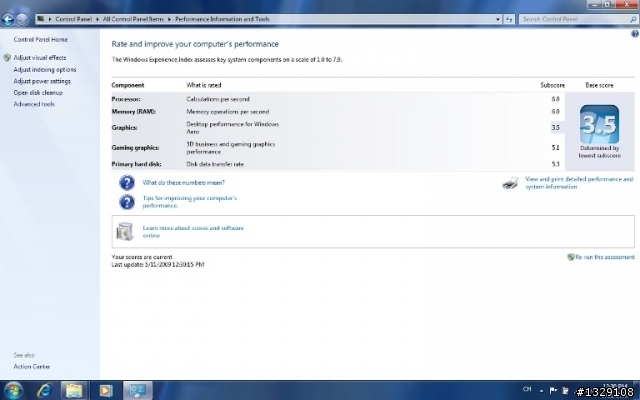Viewport: 640px width, 400px height.
Task: Open Advanced tools
Action: [x=34, y=104]
